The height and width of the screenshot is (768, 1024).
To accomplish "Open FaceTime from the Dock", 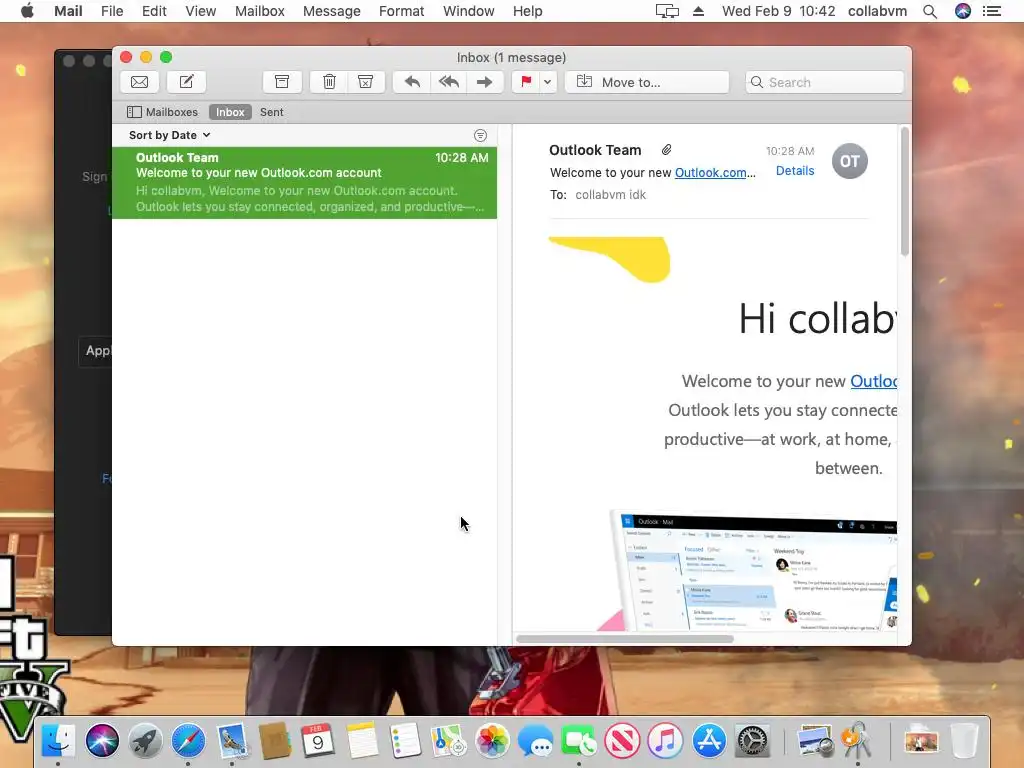I will (579, 741).
